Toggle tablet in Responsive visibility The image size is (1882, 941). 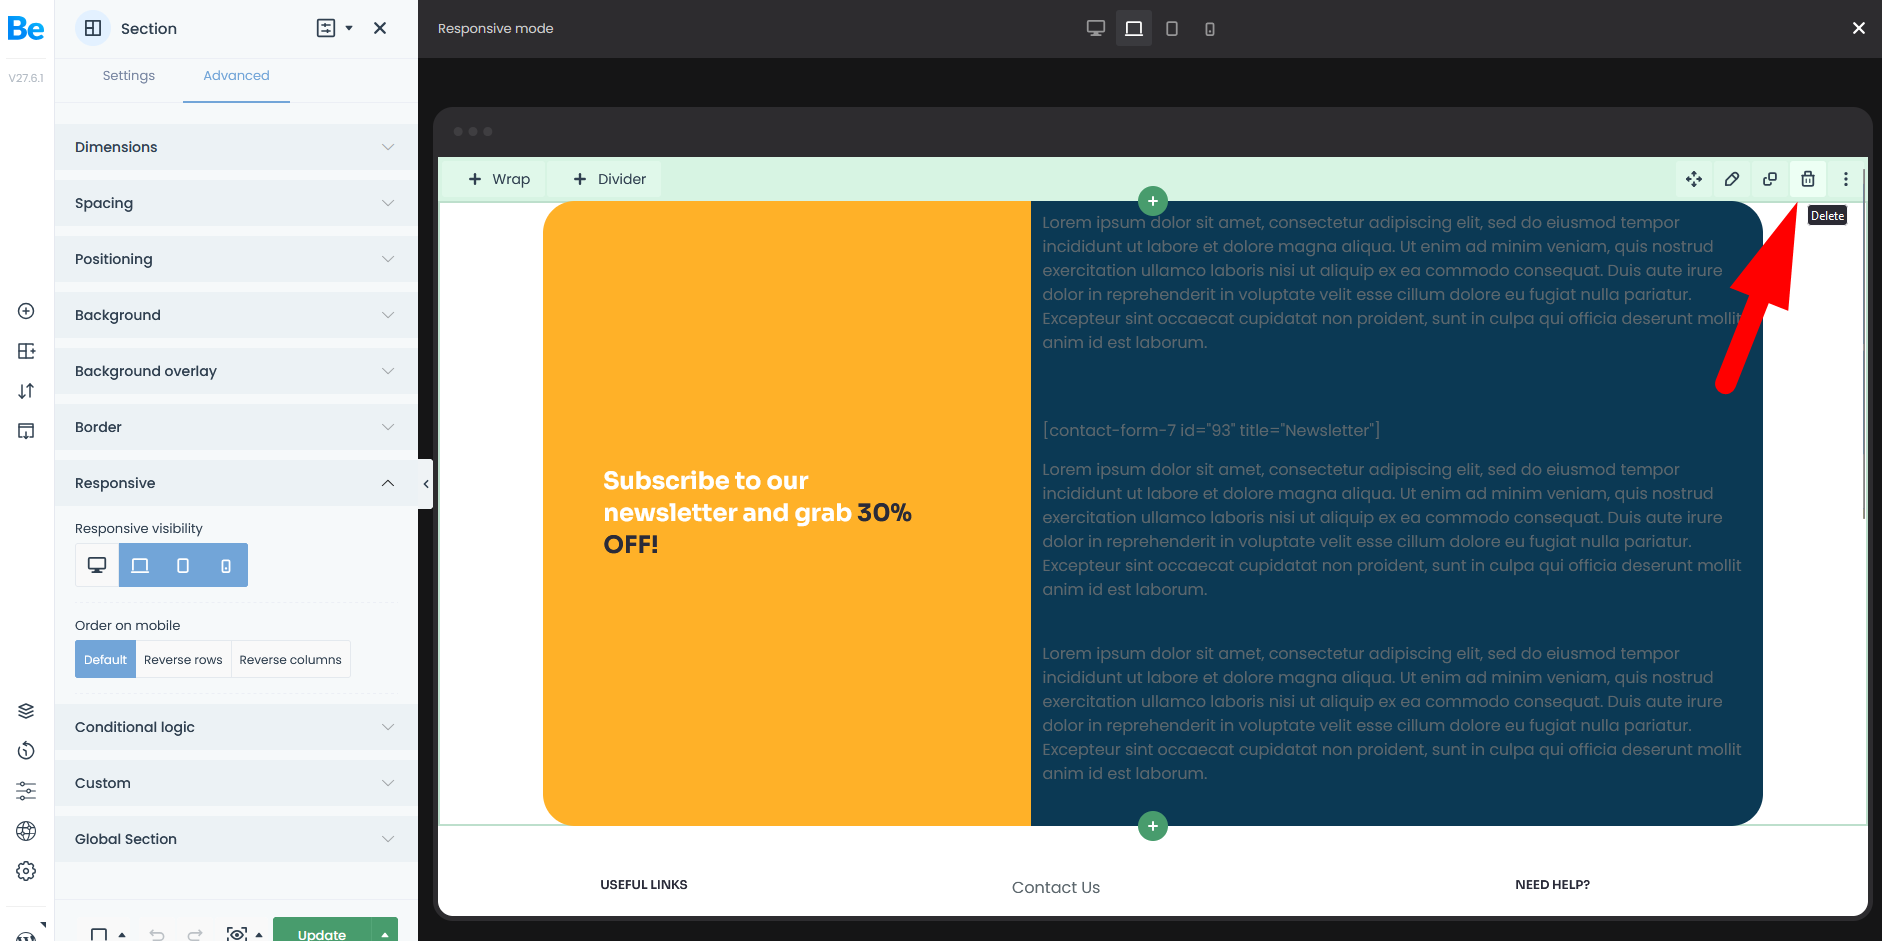coord(183,565)
